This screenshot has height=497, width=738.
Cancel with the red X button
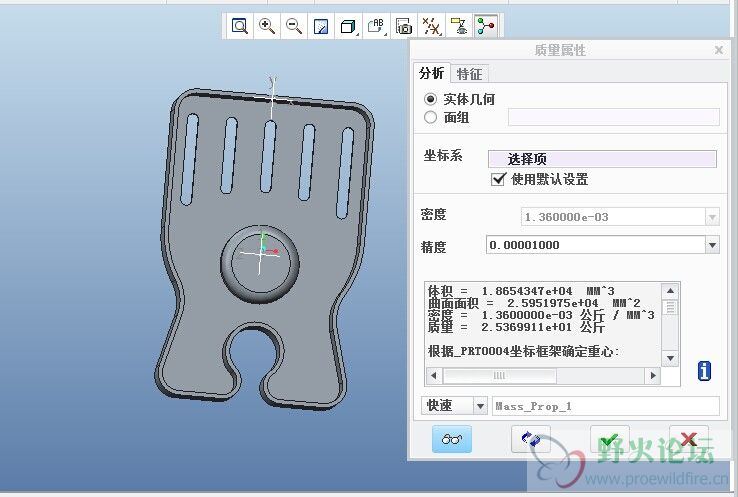coord(689,439)
